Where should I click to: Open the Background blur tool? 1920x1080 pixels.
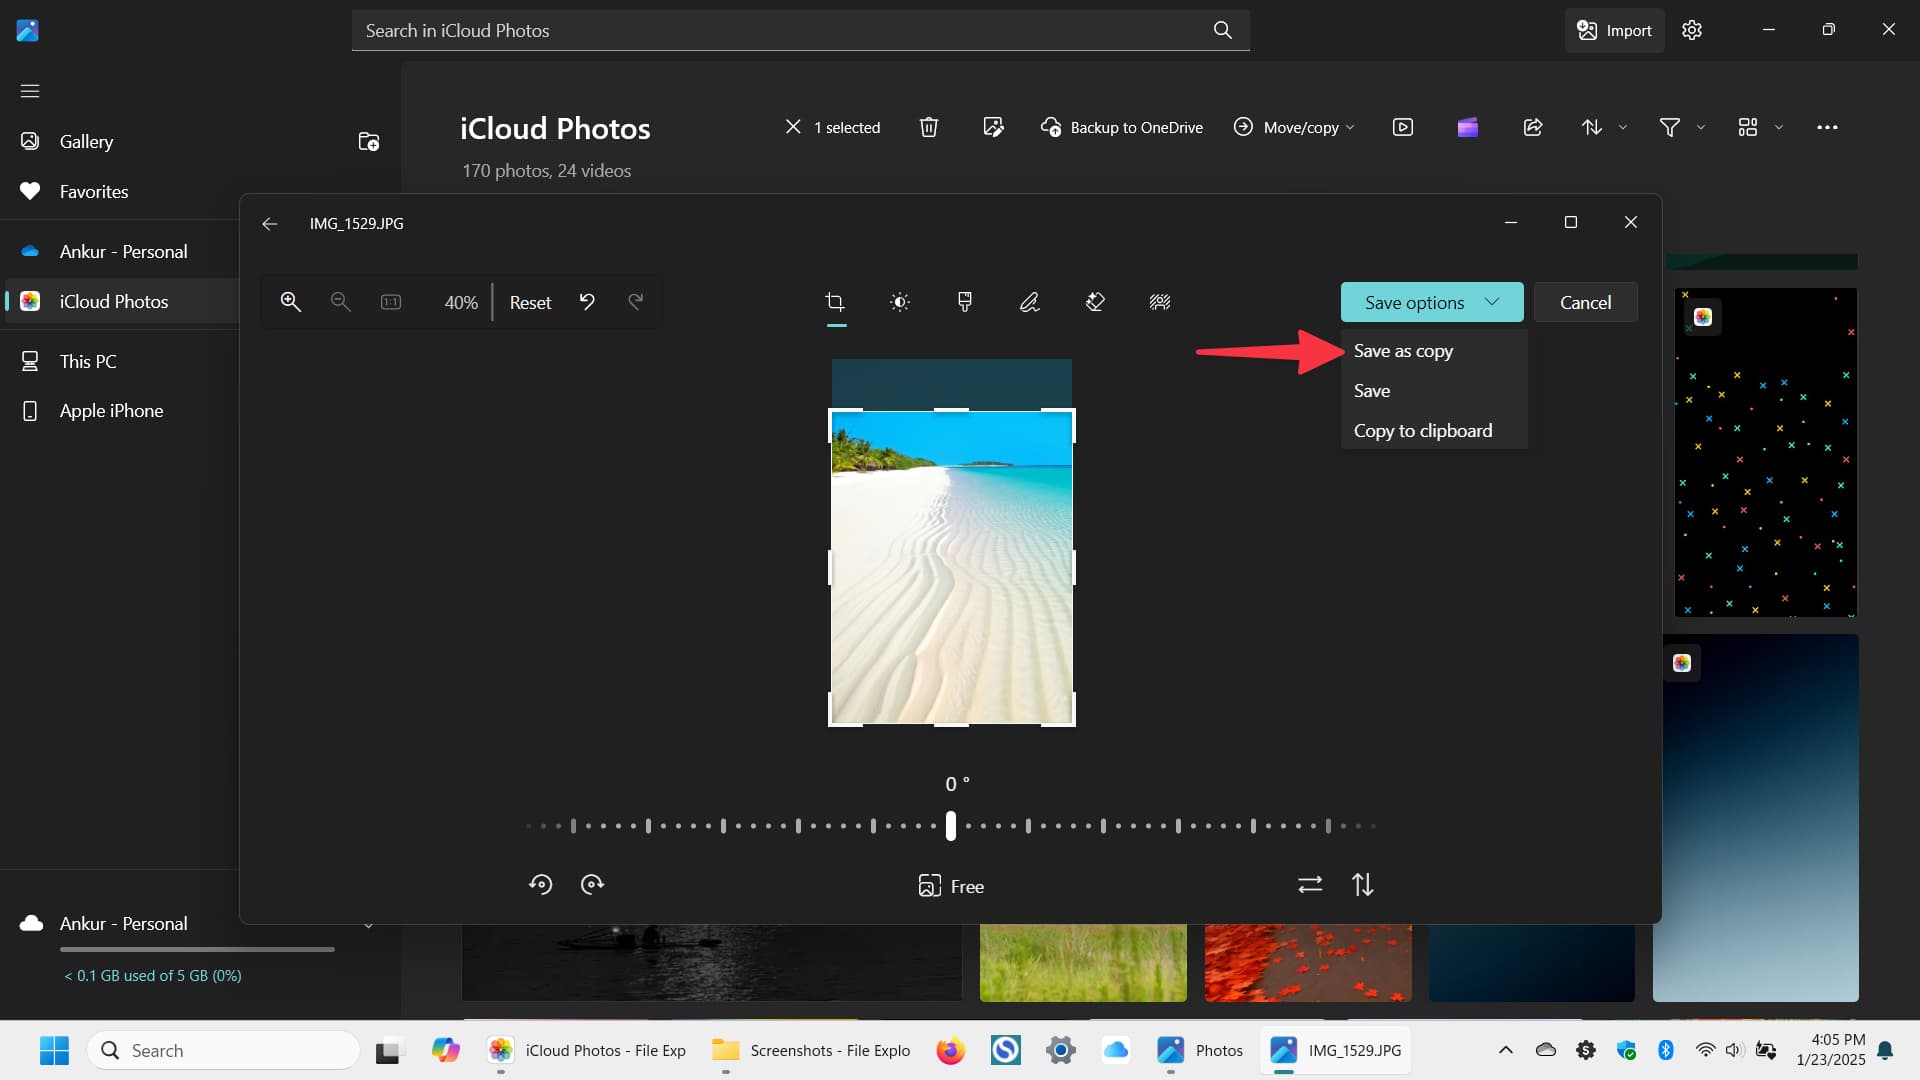[1160, 302]
